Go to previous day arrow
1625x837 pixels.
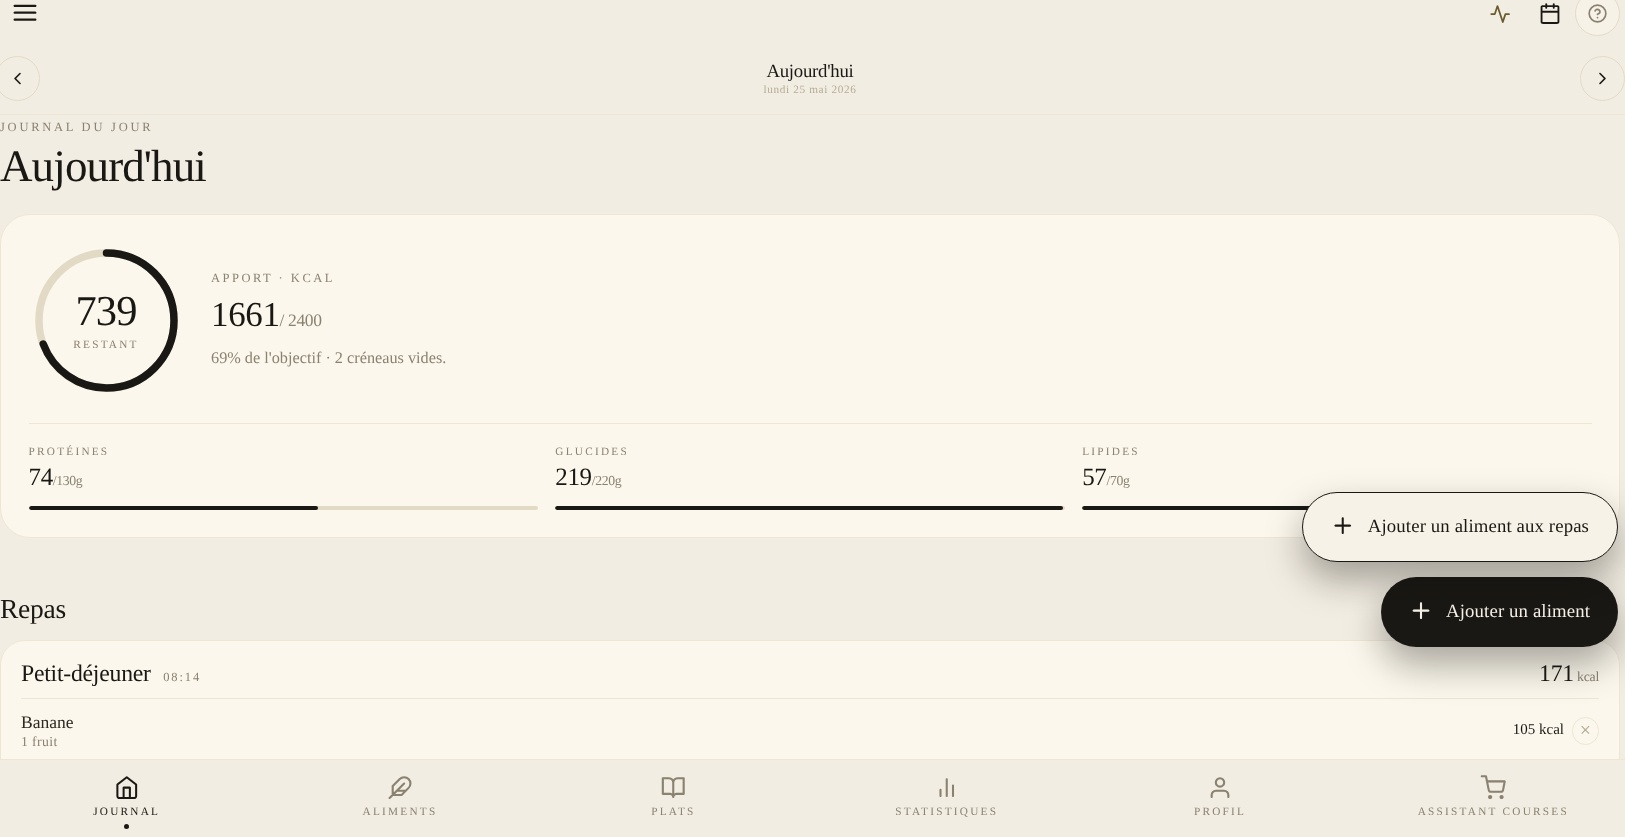click(18, 79)
